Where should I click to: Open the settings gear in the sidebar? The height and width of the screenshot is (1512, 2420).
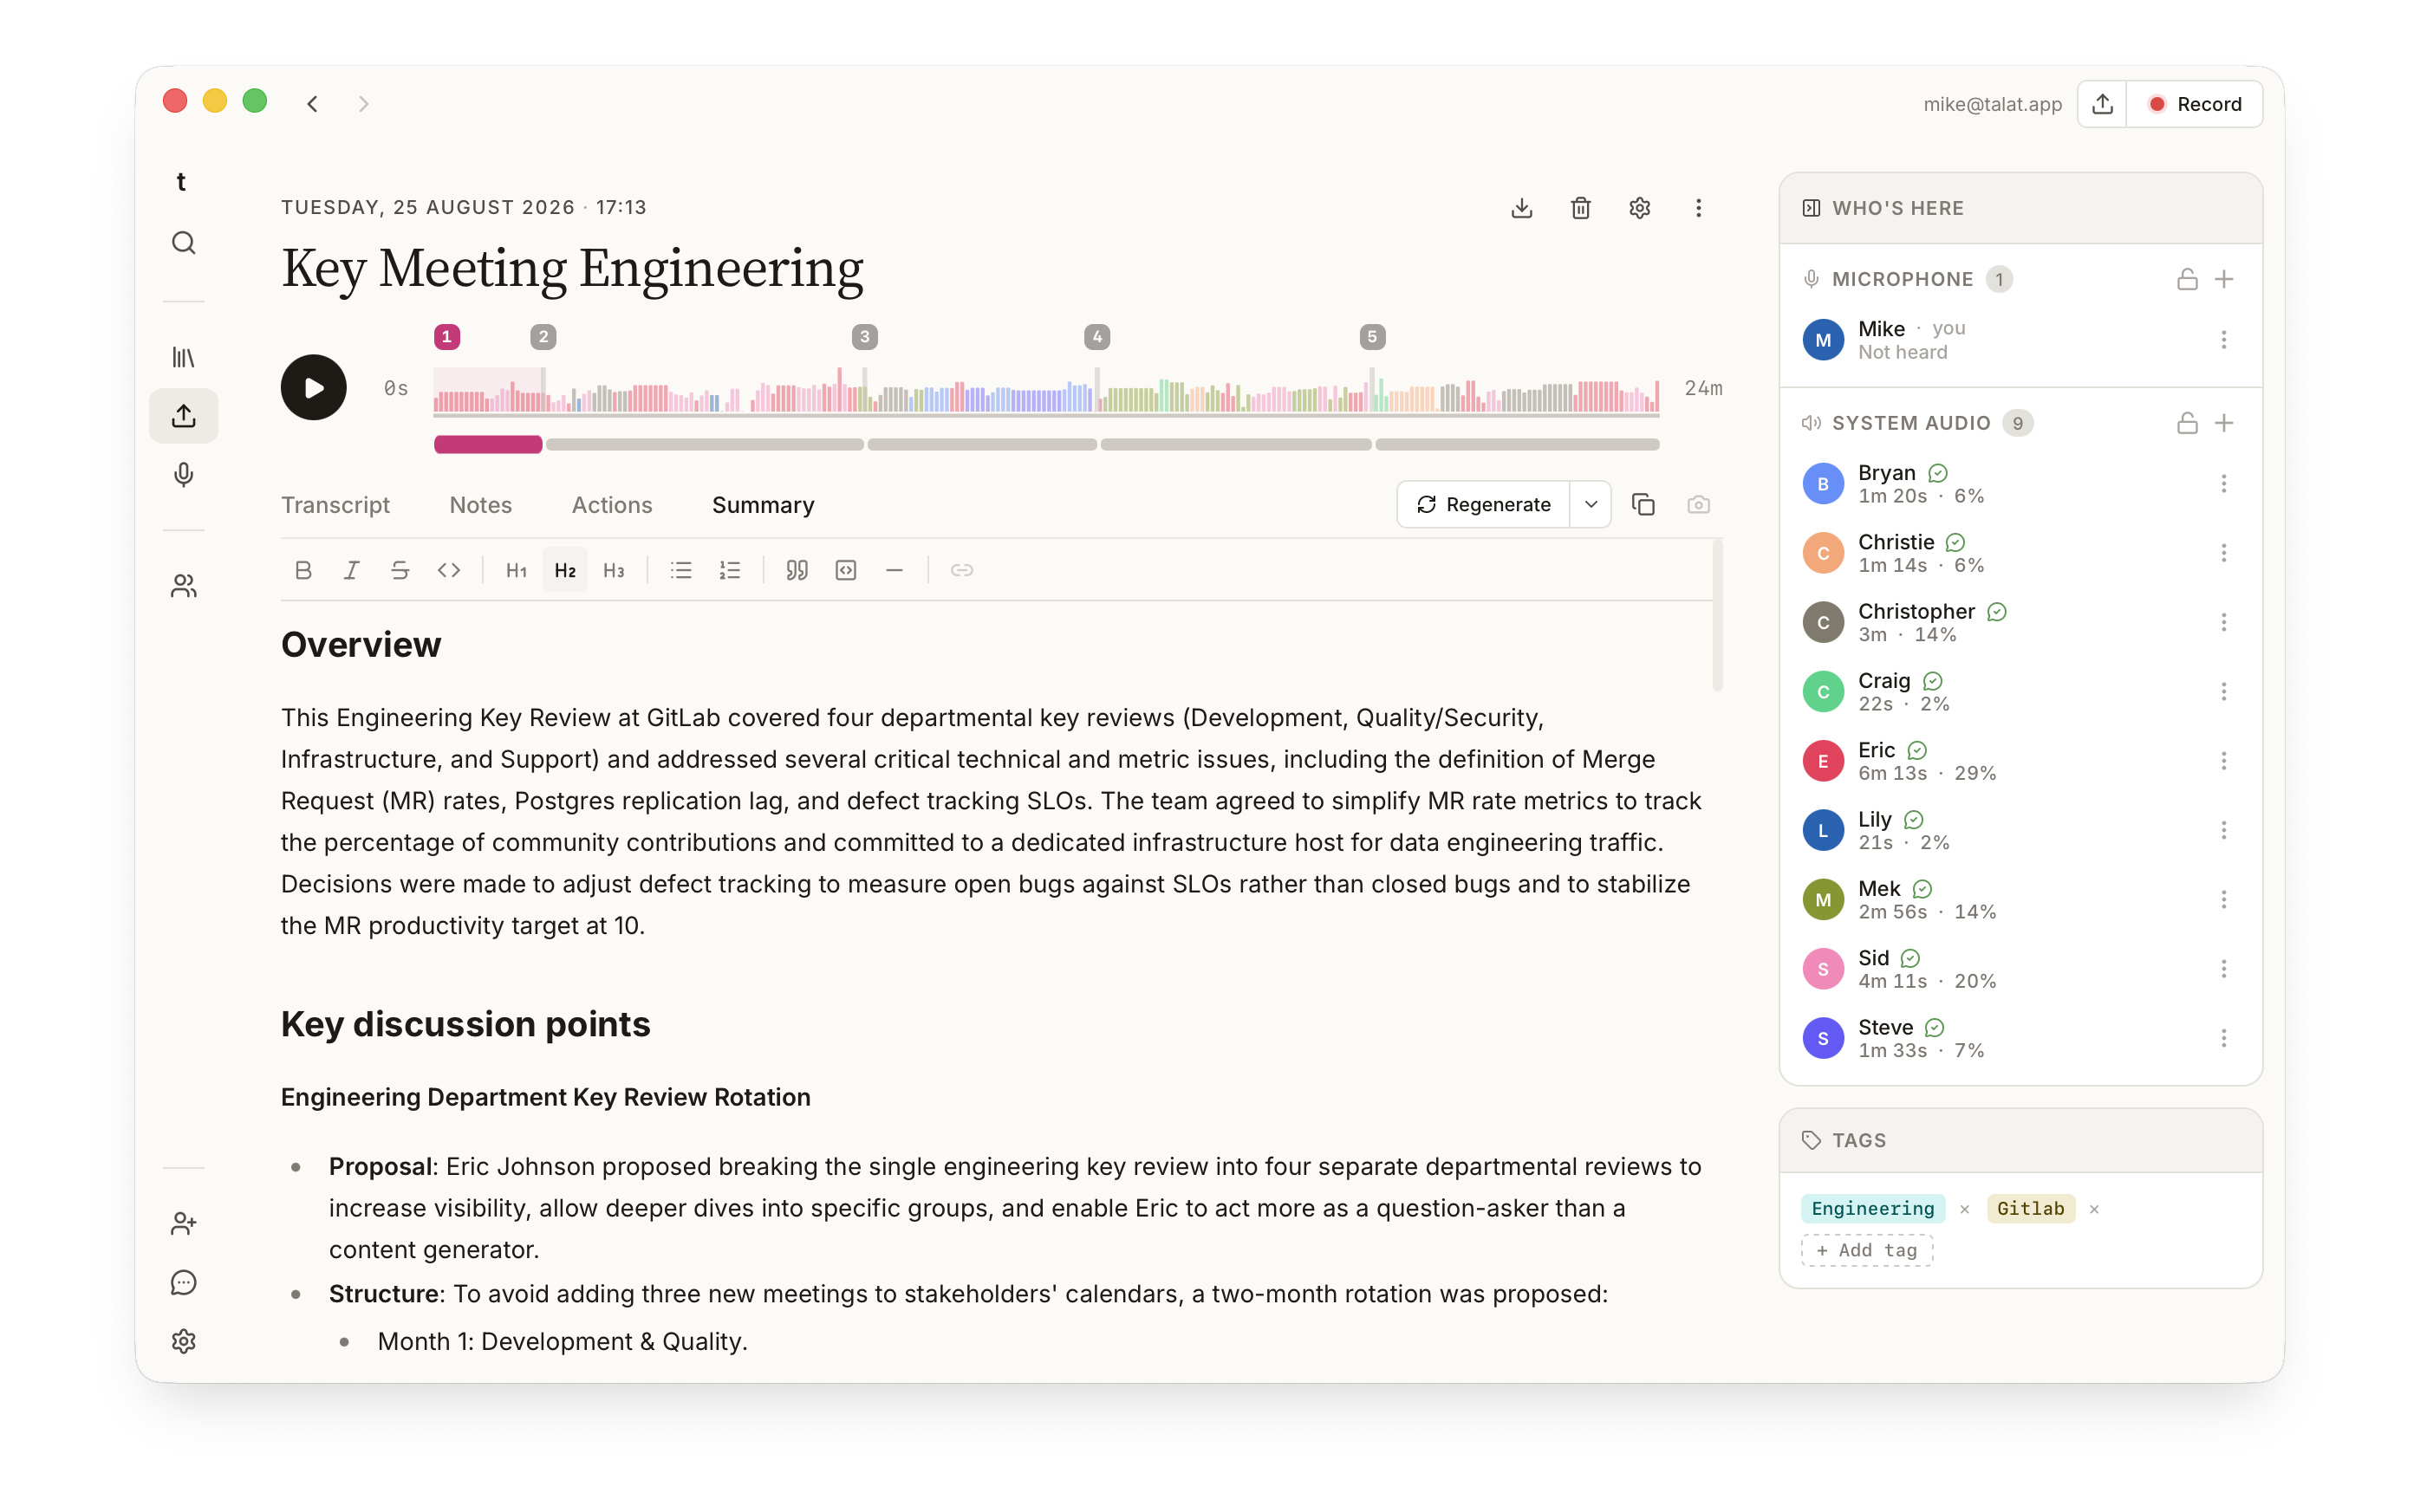point(183,1341)
